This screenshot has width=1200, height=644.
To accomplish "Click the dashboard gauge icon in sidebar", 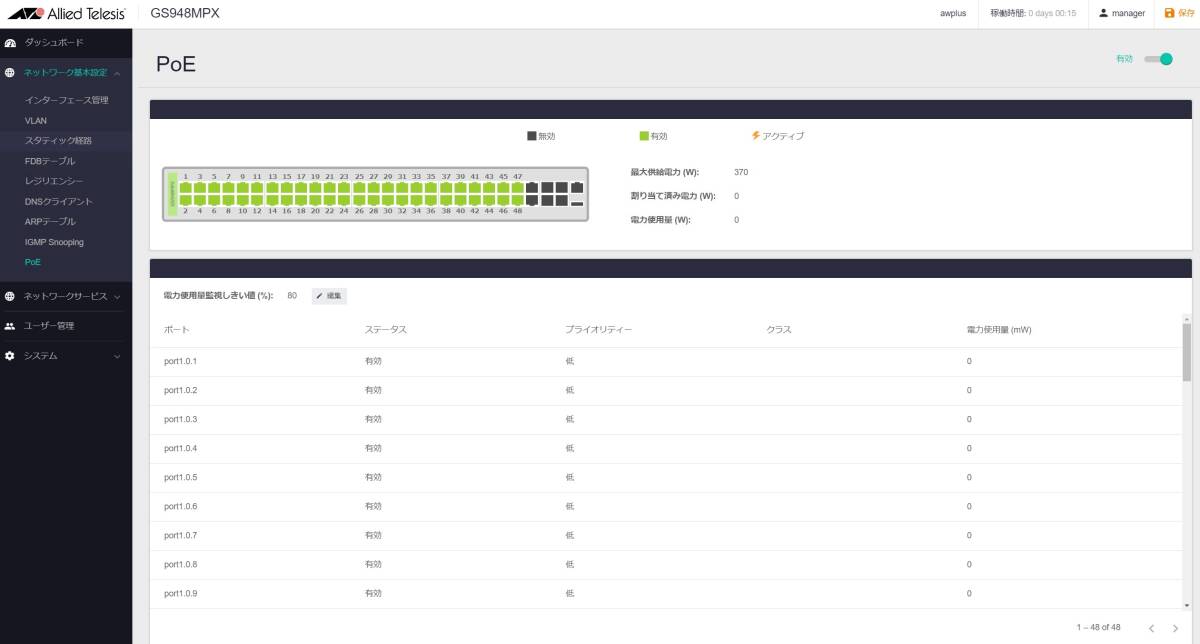I will tap(10, 43).
